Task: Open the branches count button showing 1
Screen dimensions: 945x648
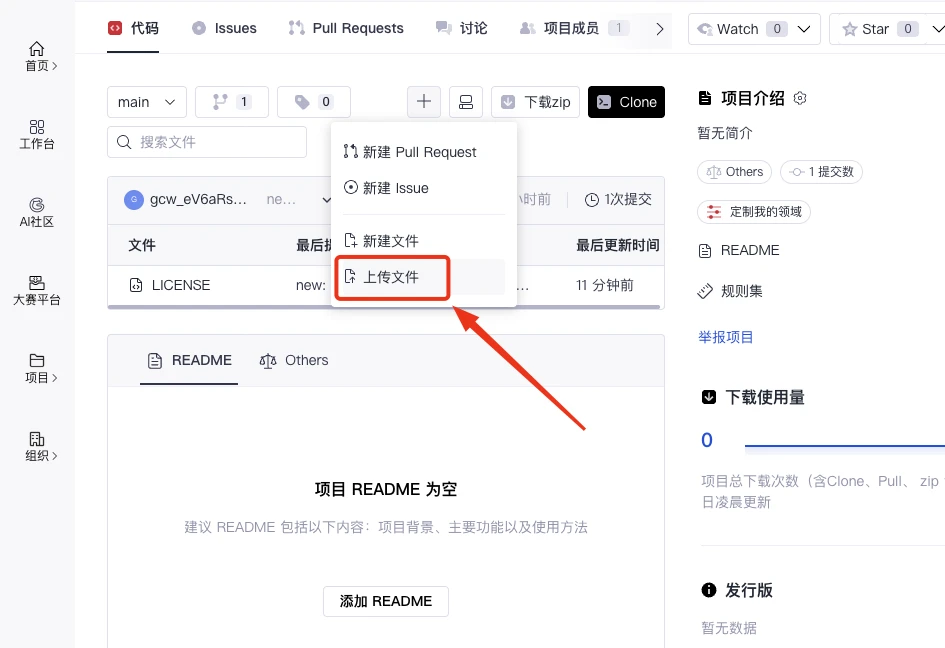Action: point(232,101)
